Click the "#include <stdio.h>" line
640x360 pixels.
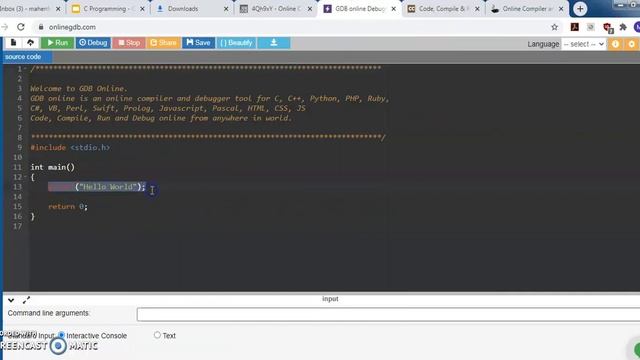coord(70,147)
